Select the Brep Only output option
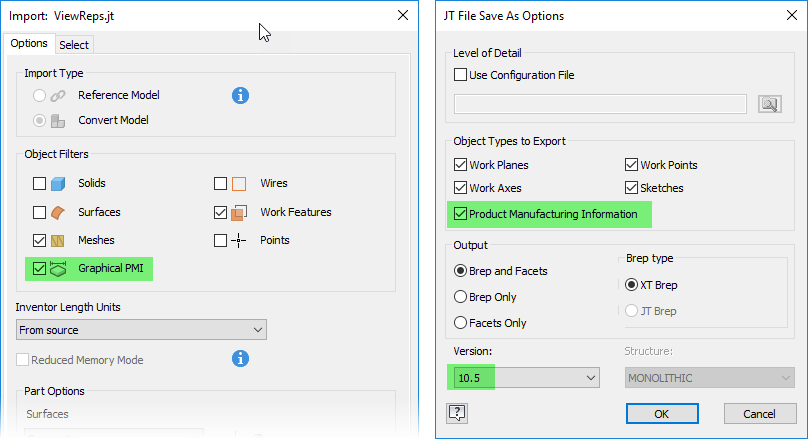 pyautogui.click(x=460, y=296)
